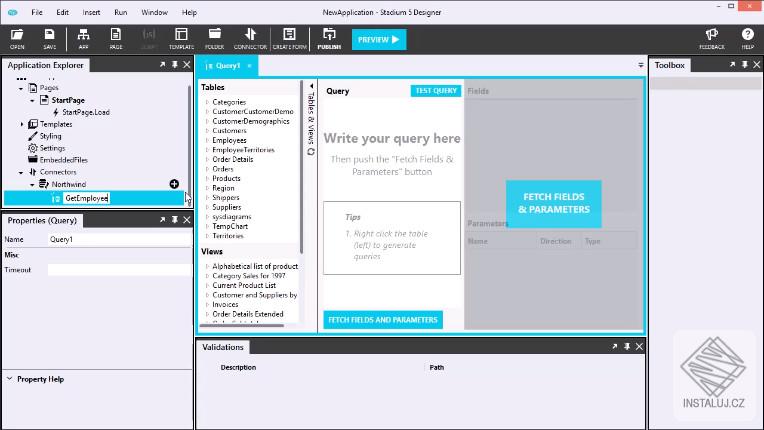This screenshot has width=764, height=430.
Task: Expand the Invoices view
Action: coord(207,304)
